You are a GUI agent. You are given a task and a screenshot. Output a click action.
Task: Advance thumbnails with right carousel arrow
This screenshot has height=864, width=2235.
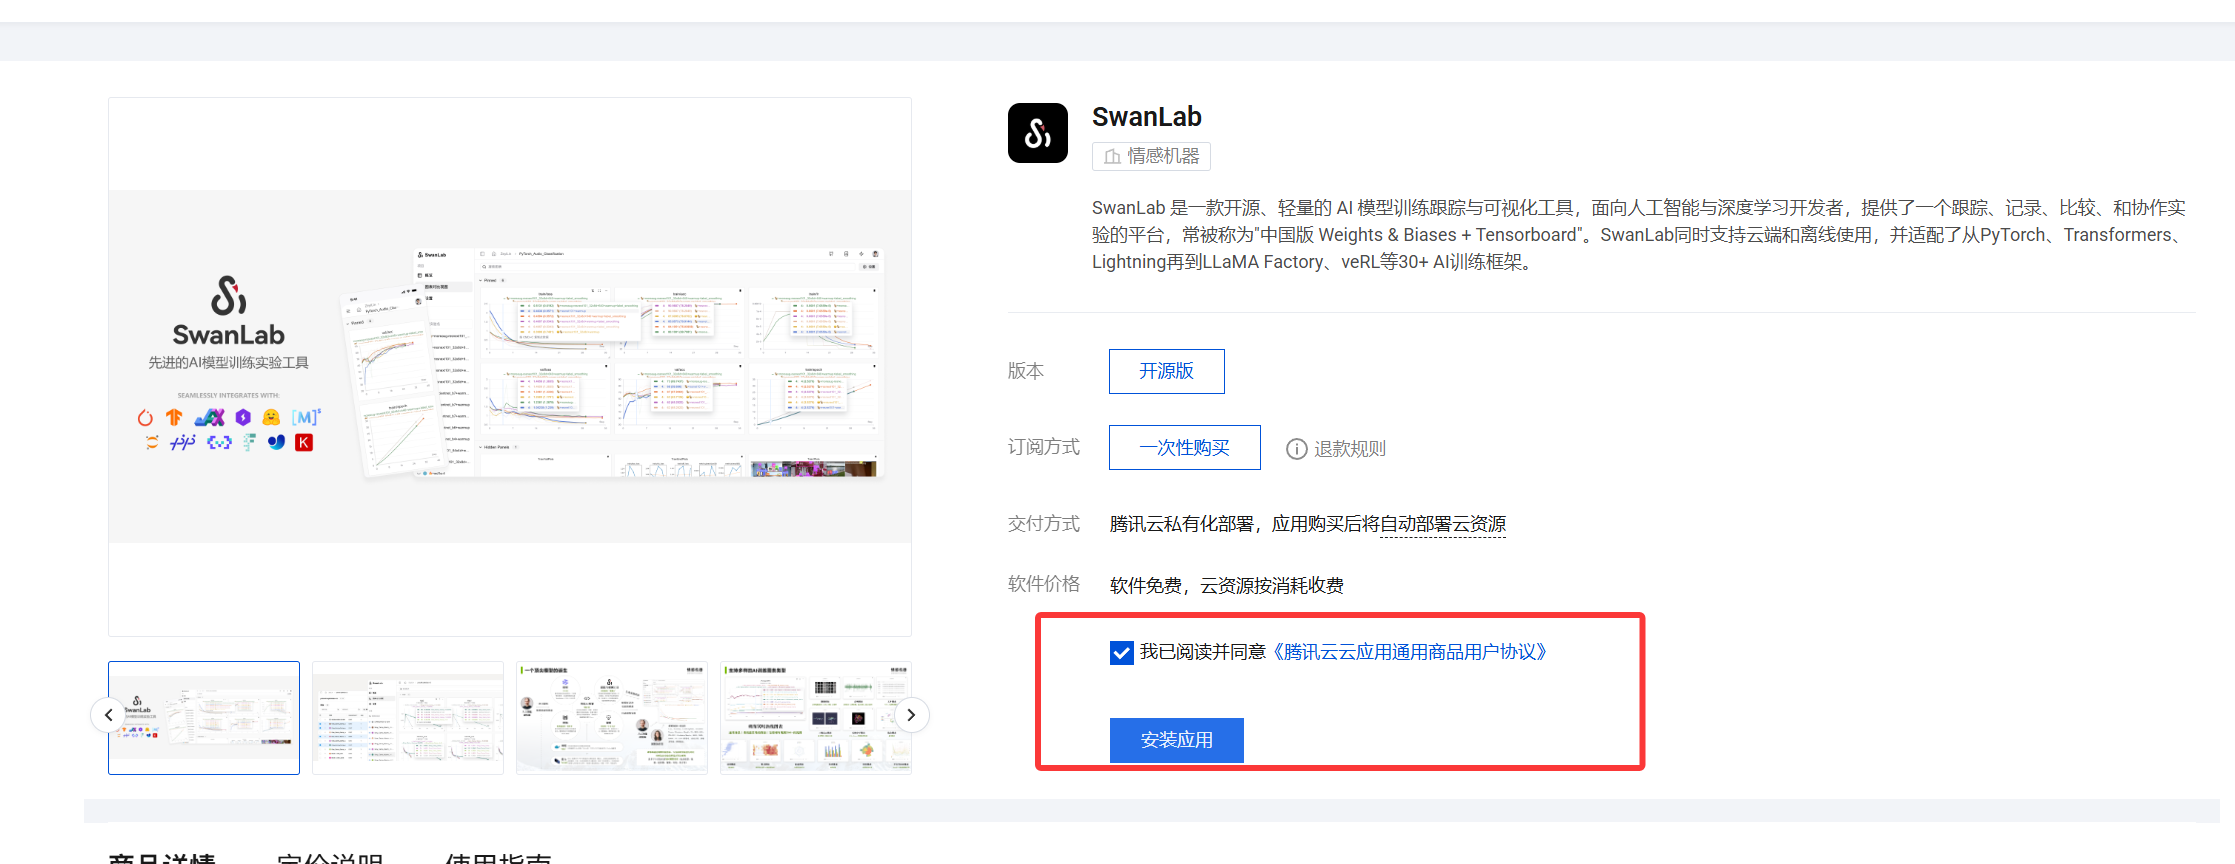(910, 715)
